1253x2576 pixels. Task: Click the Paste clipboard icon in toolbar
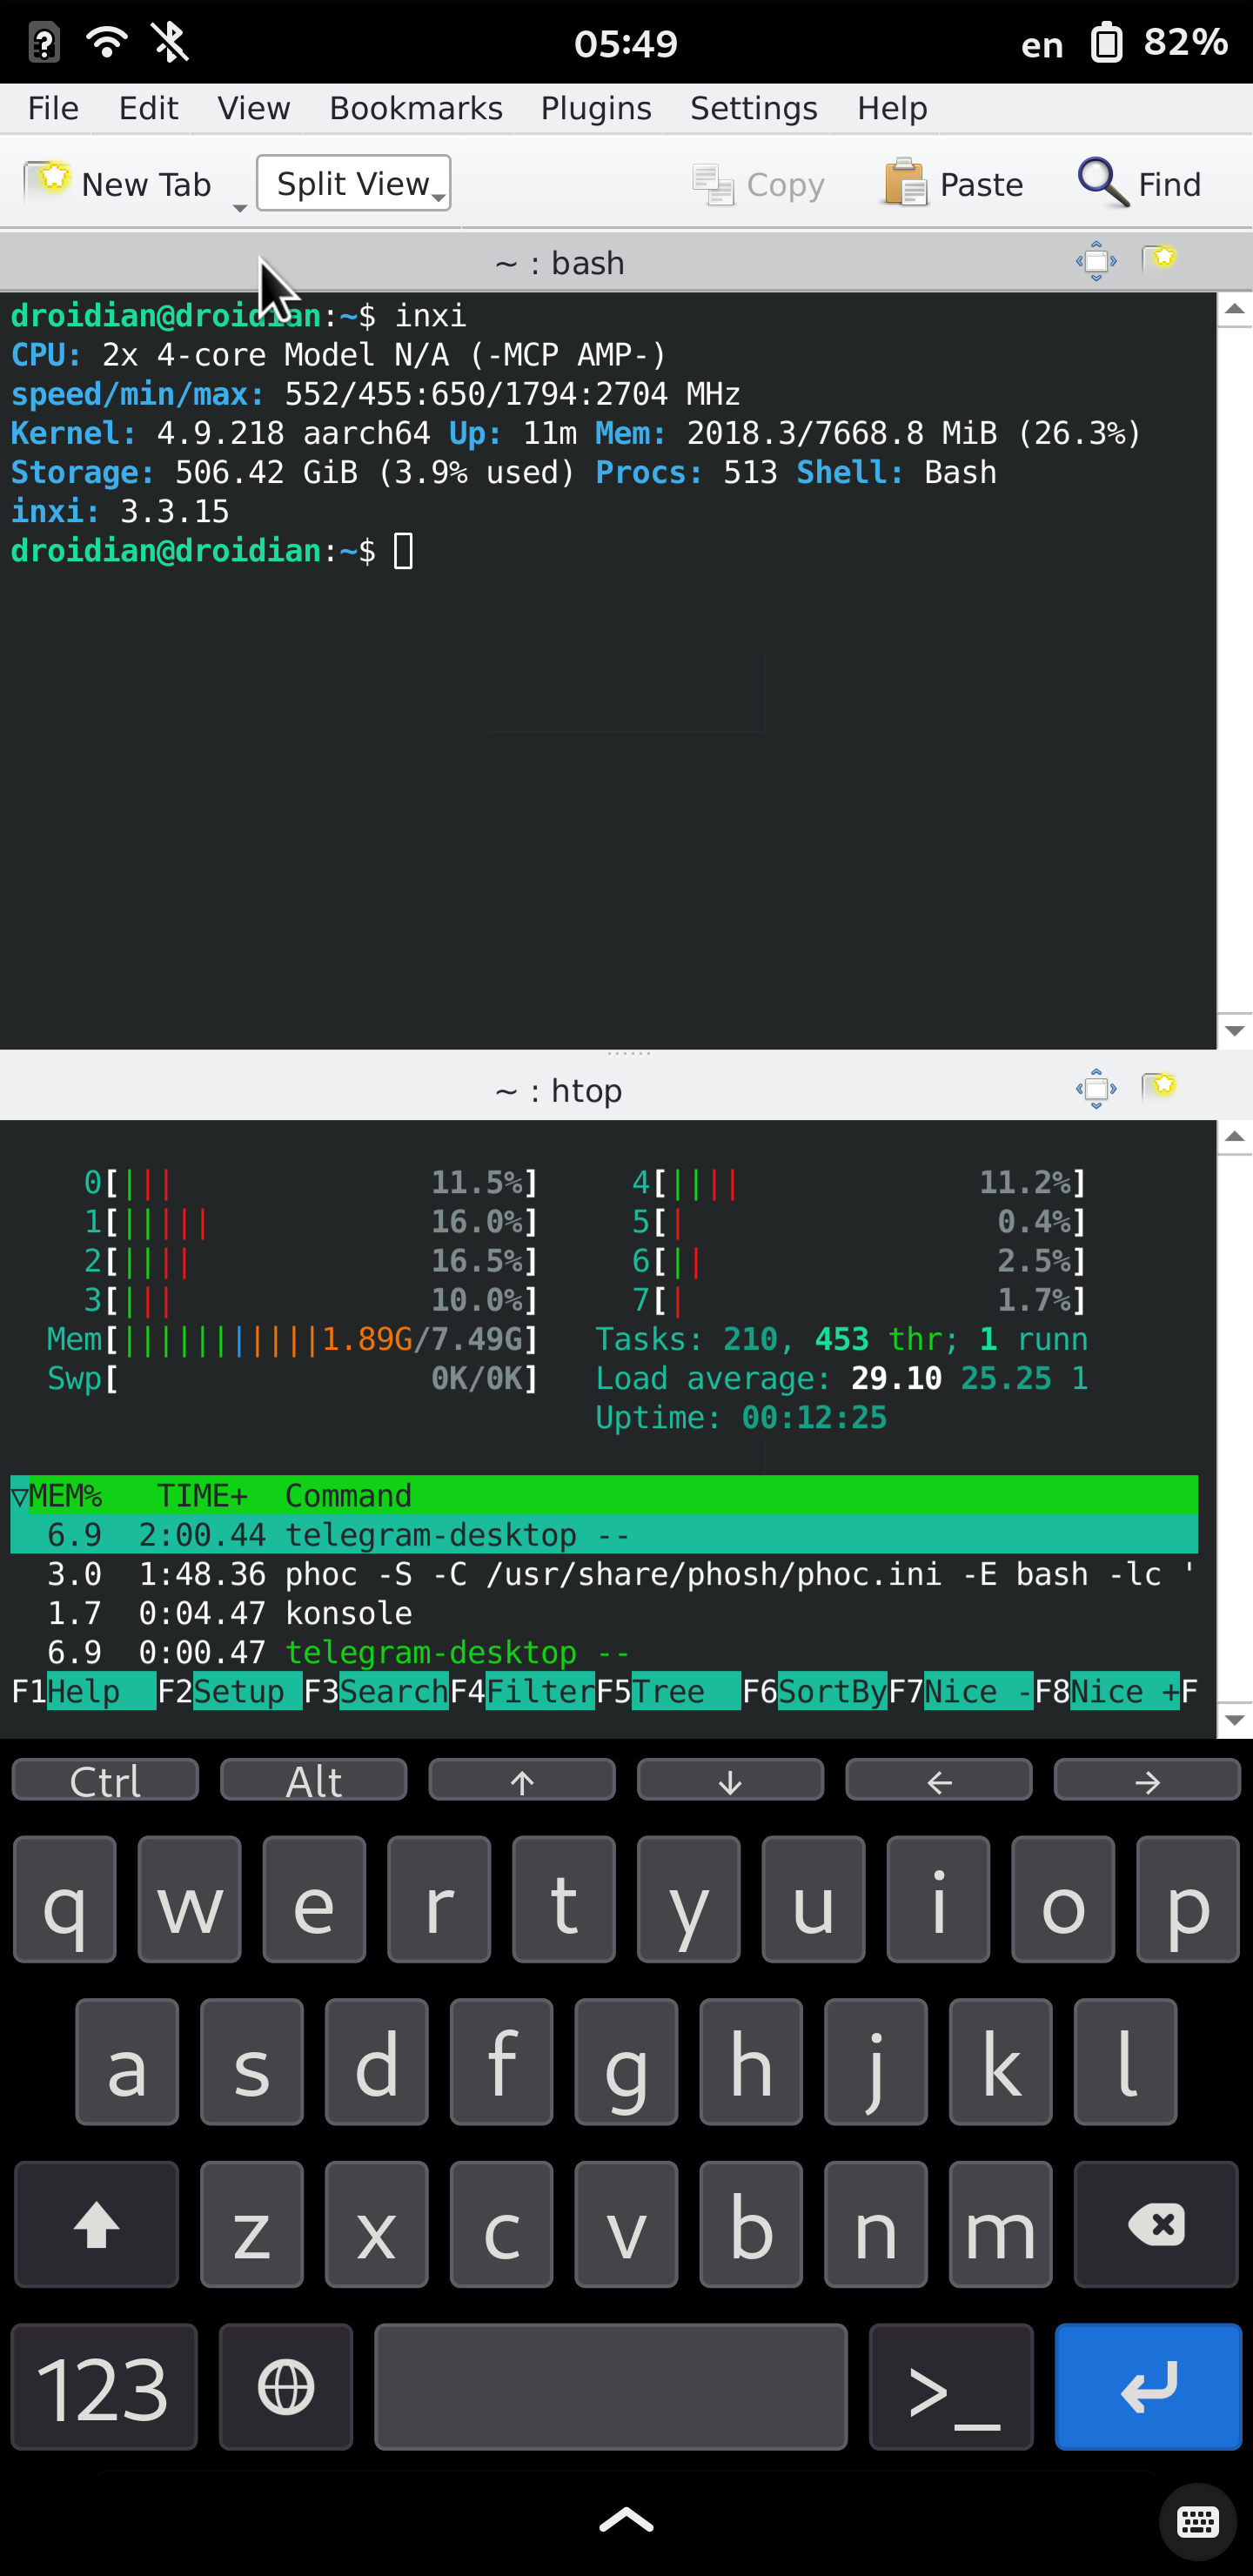tap(904, 184)
